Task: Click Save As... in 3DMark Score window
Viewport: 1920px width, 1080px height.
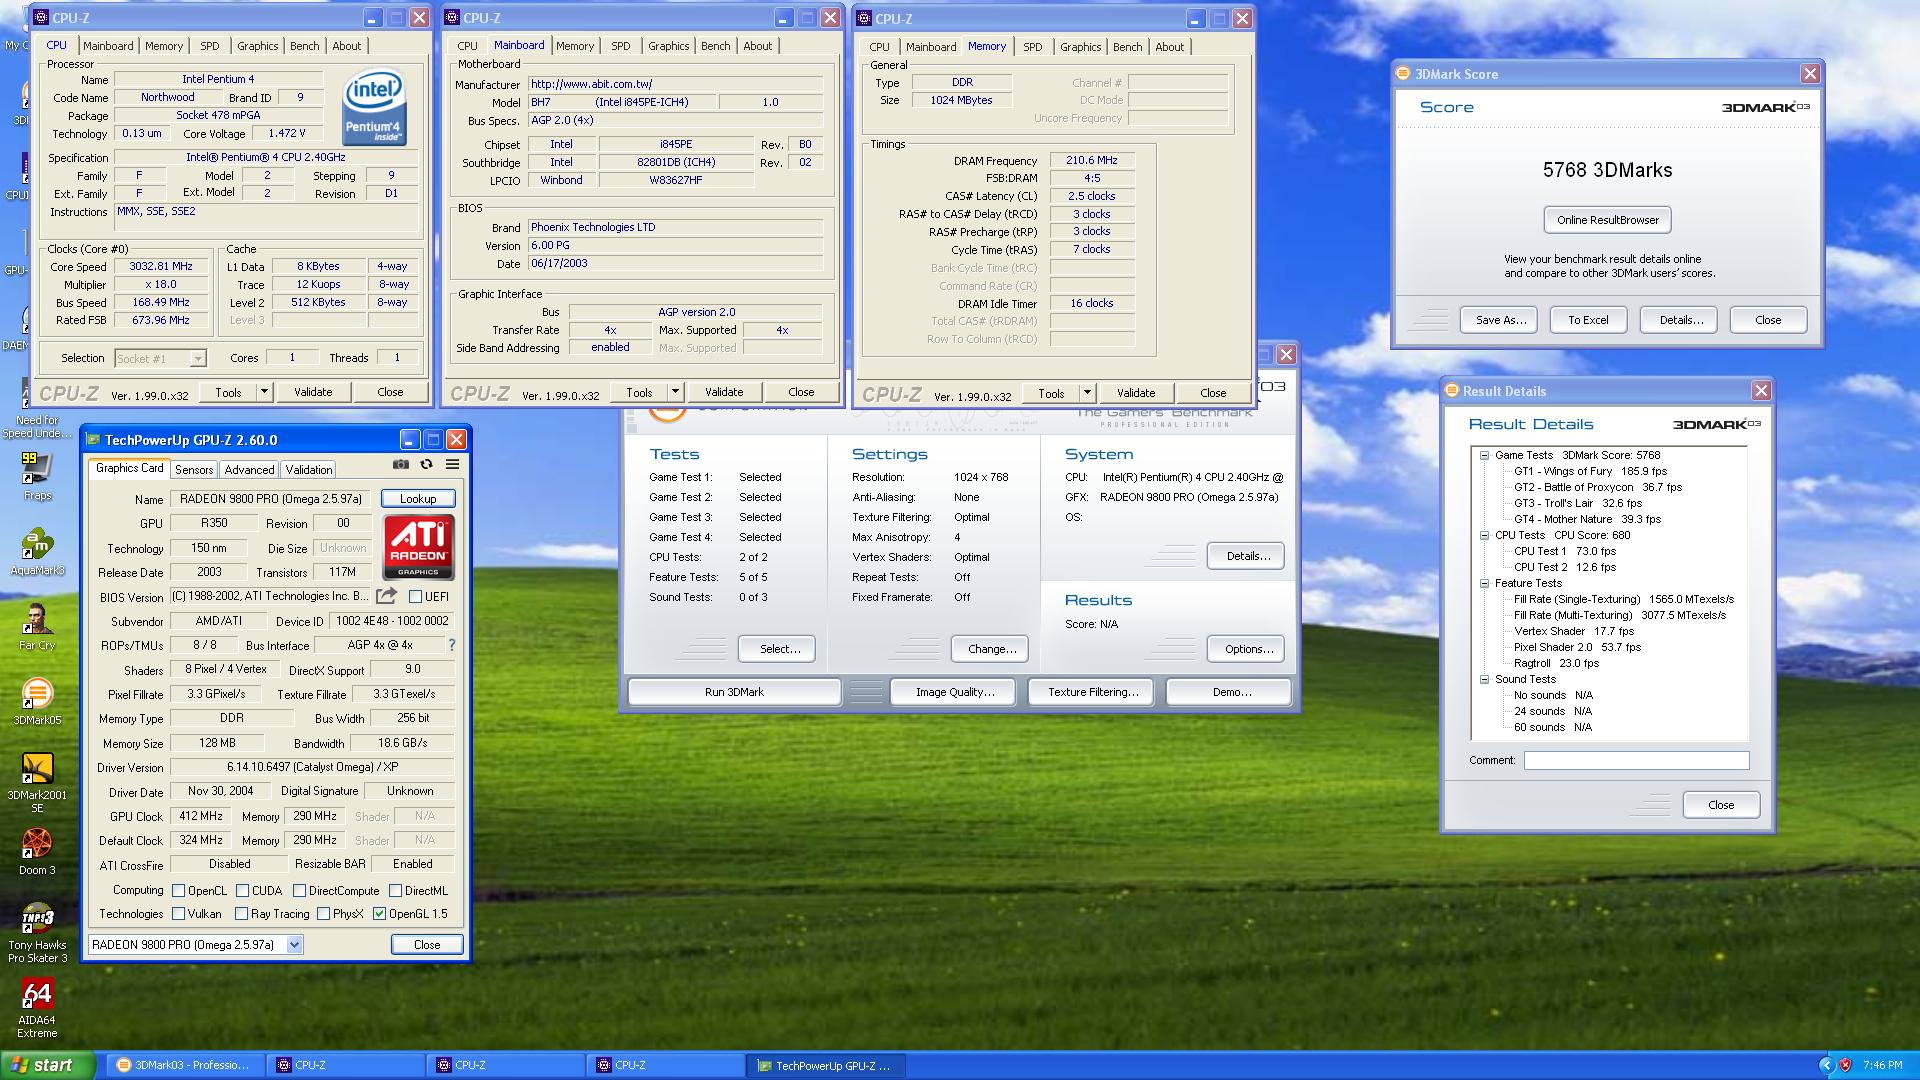Action: [1501, 320]
